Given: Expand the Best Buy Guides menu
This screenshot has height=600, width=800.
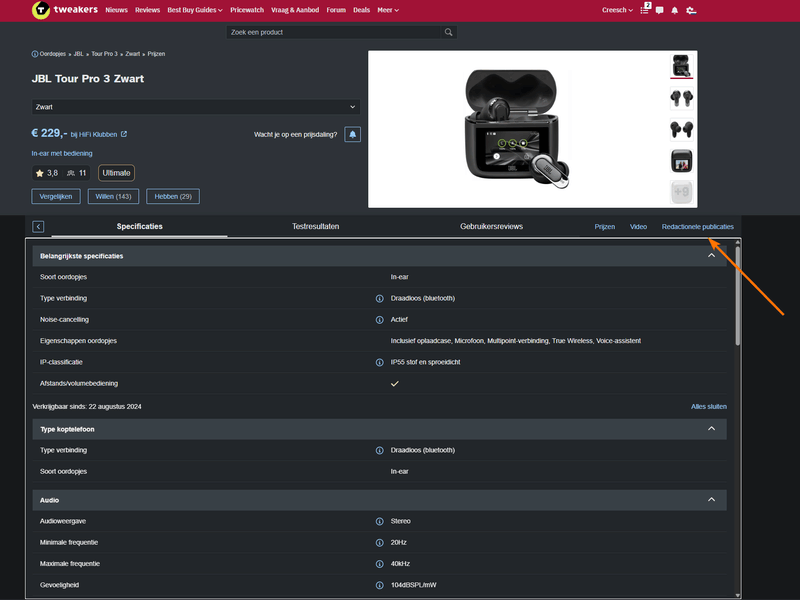Looking at the screenshot, I should [x=195, y=10].
